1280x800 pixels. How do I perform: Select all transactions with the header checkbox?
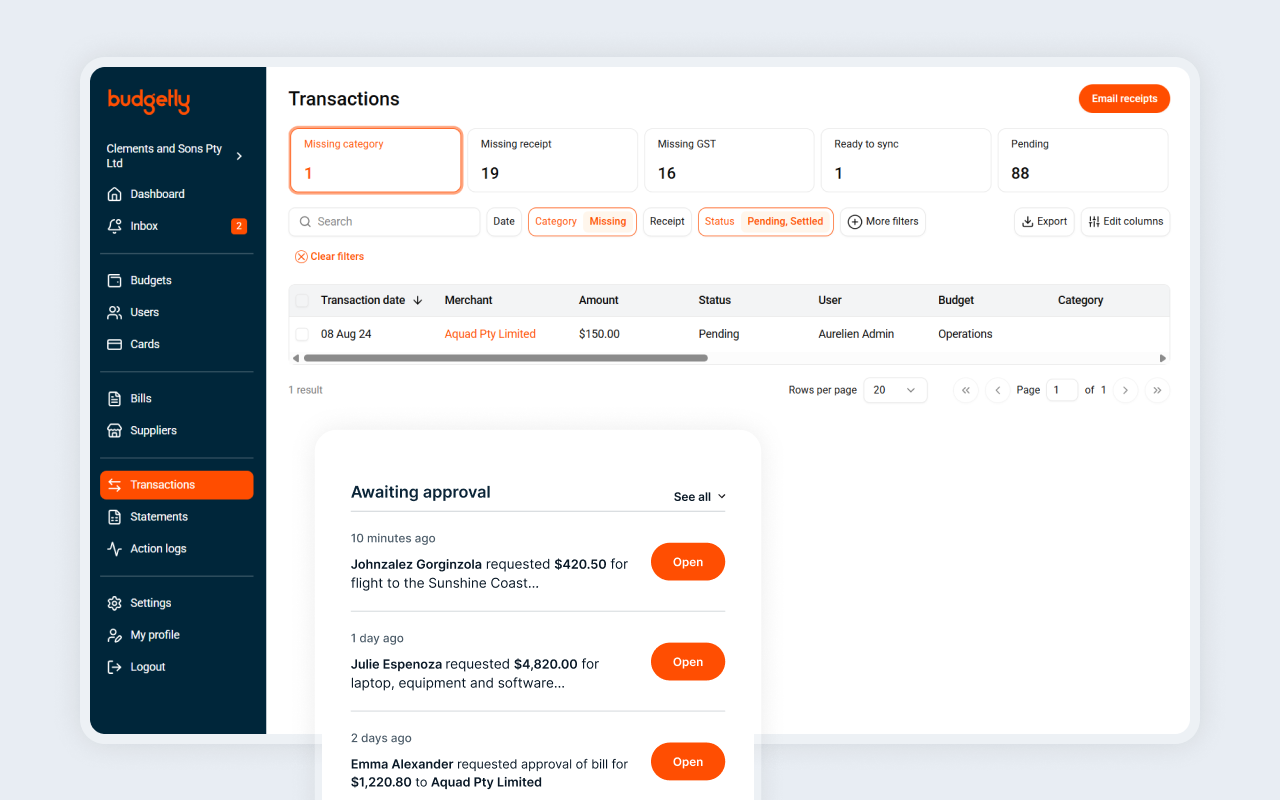coord(302,300)
